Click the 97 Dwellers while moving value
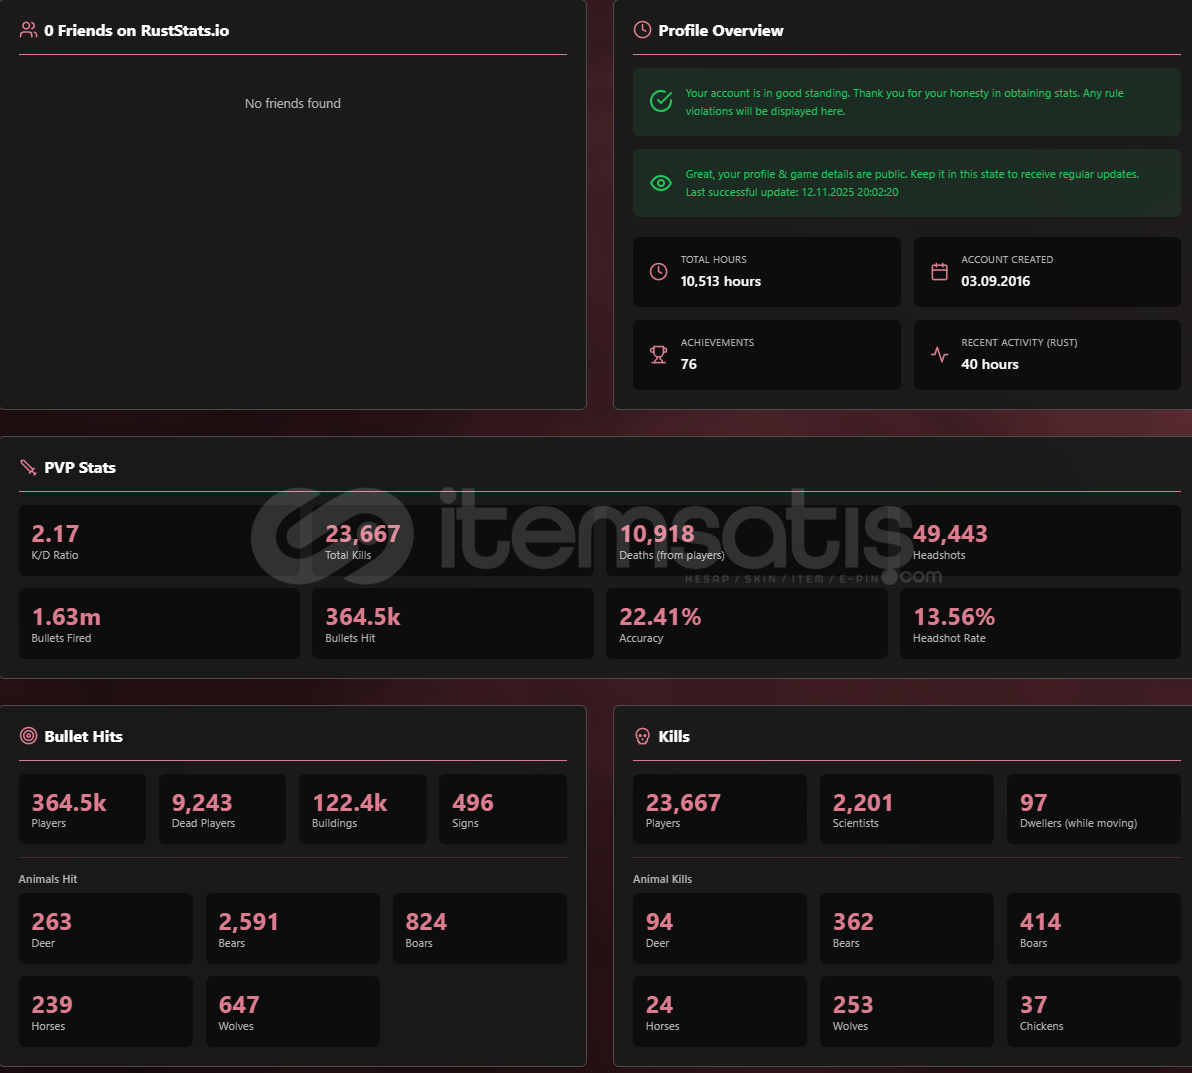The height and width of the screenshot is (1073, 1192). pyautogui.click(x=1033, y=803)
